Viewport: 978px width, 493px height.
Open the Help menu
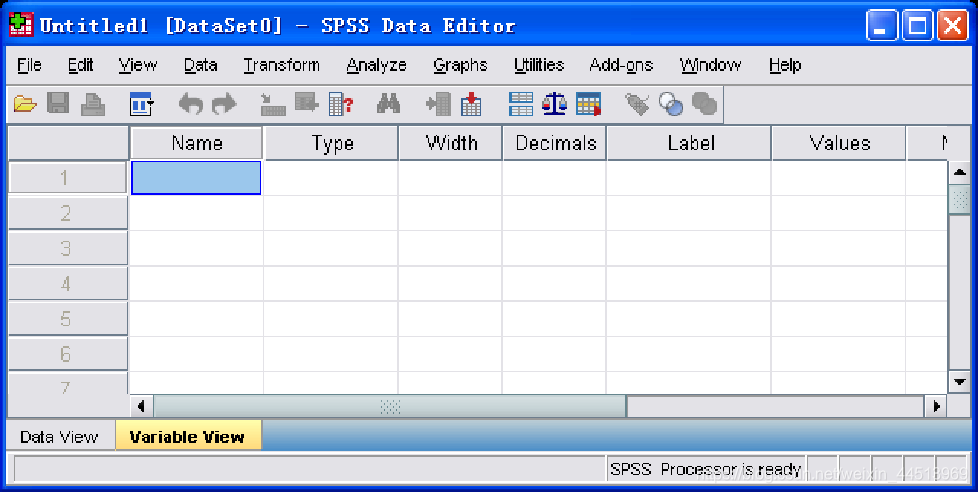(785, 65)
